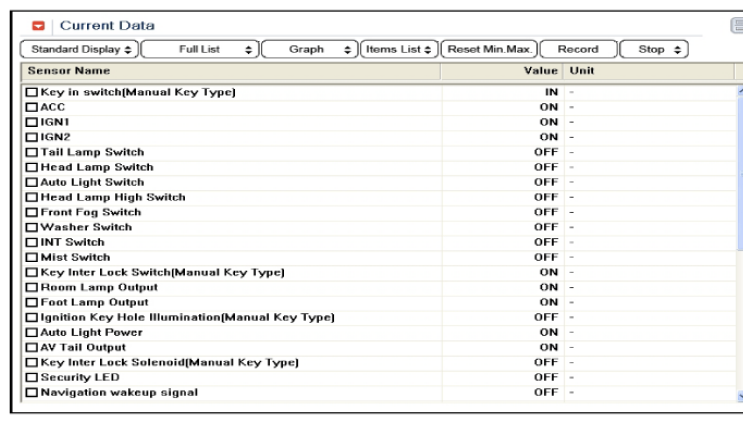
Task: Click the panel icon at top right corner
Action: pyautogui.click(x=737, y=25)
